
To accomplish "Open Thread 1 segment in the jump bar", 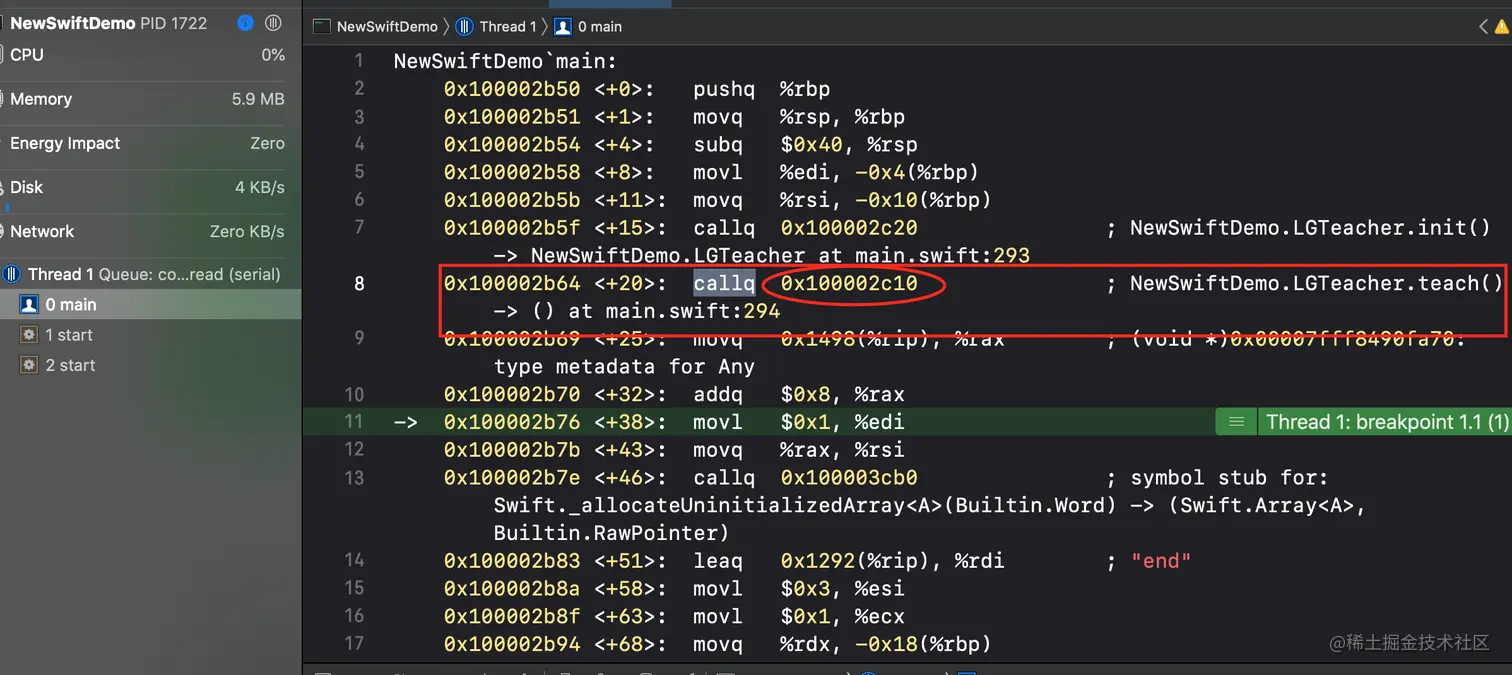I will (x=497, y=27).
